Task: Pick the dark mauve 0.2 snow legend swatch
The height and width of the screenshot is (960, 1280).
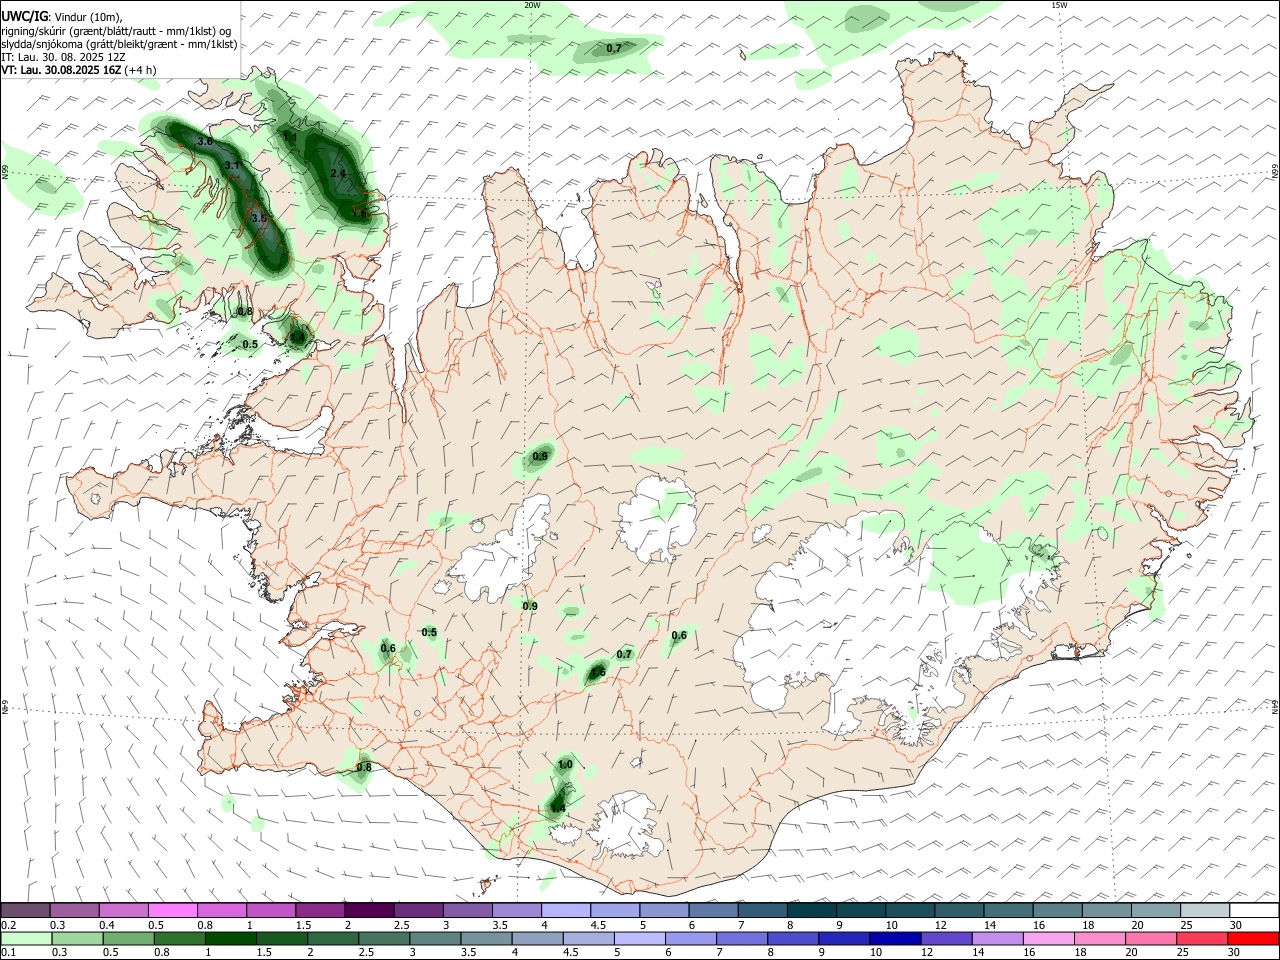Action: point(26,911)
